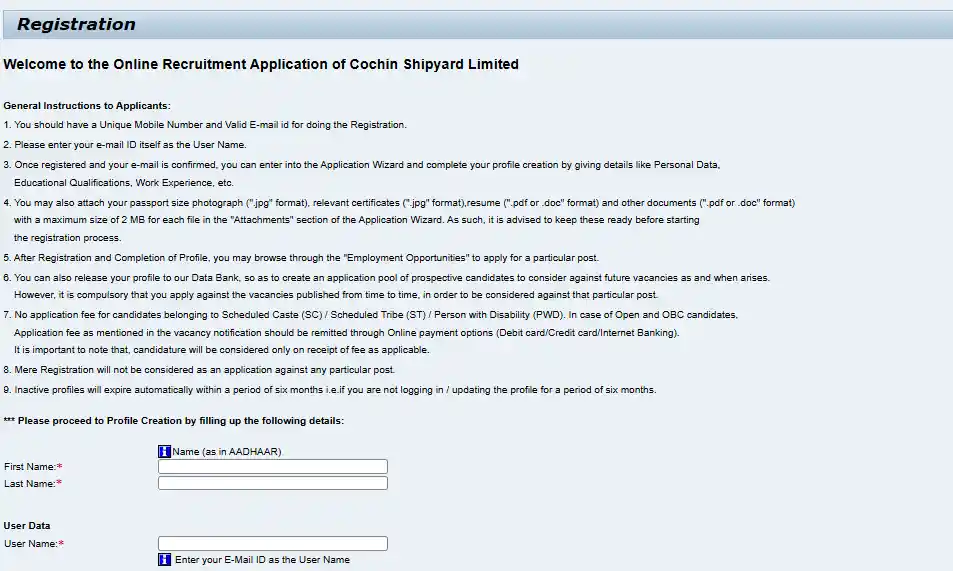Click the Please proceed to Profile Creation text

pyautogui.click(x=174, y=421)
